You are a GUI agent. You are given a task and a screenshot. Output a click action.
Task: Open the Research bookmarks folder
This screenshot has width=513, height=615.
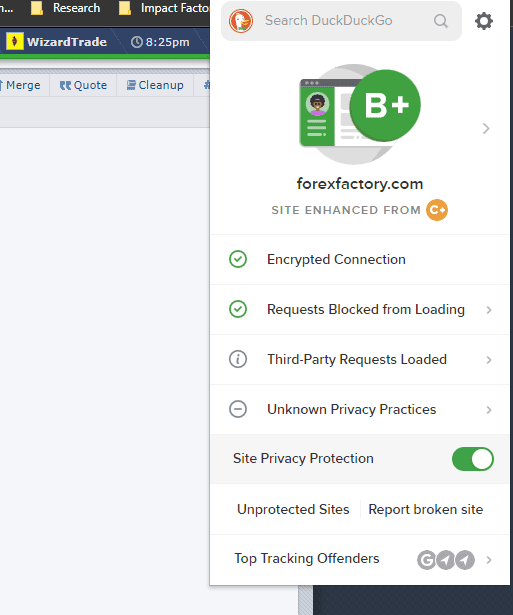(65, 8)
